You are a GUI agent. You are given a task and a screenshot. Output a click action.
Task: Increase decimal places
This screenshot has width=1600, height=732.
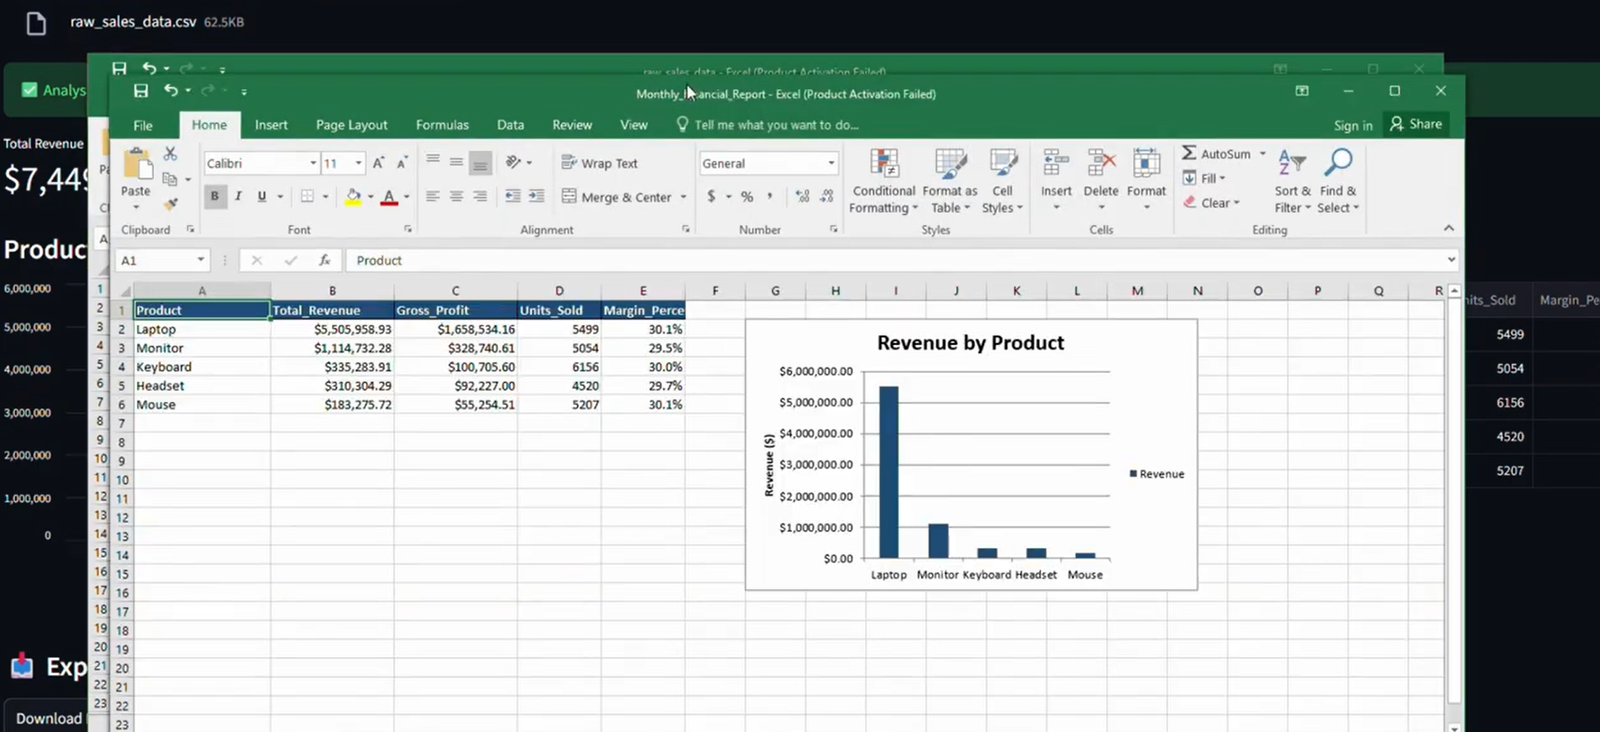[x=803, y=197]
